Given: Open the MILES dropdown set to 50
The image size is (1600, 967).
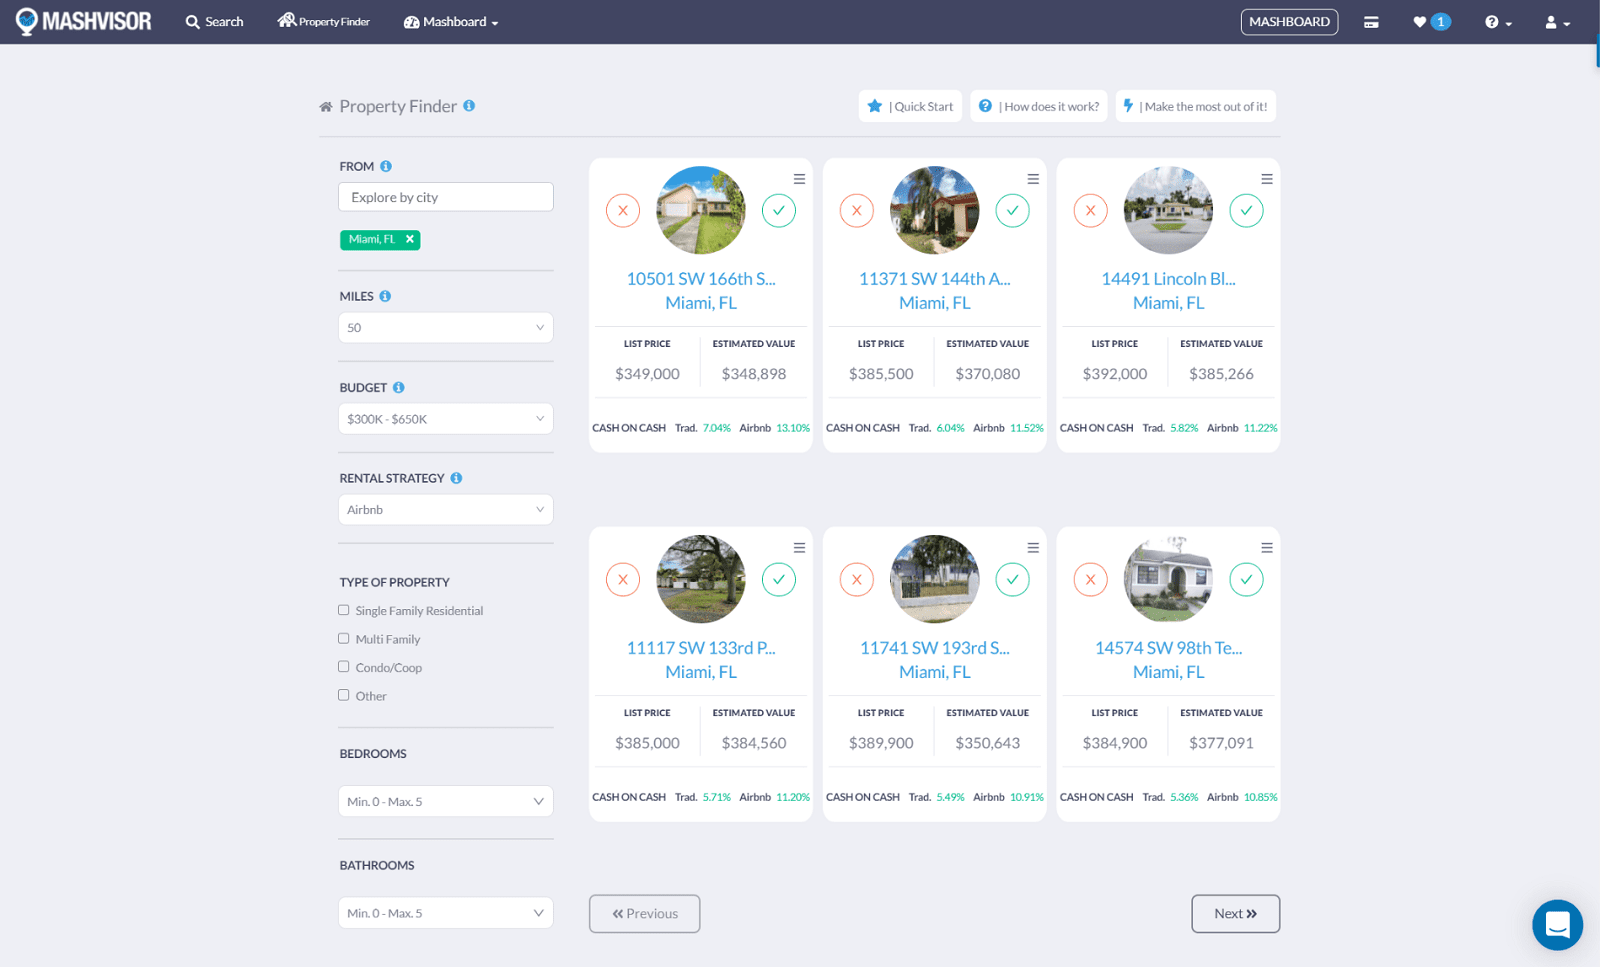Looking at the screenshot, I should [x=445, y=327].
